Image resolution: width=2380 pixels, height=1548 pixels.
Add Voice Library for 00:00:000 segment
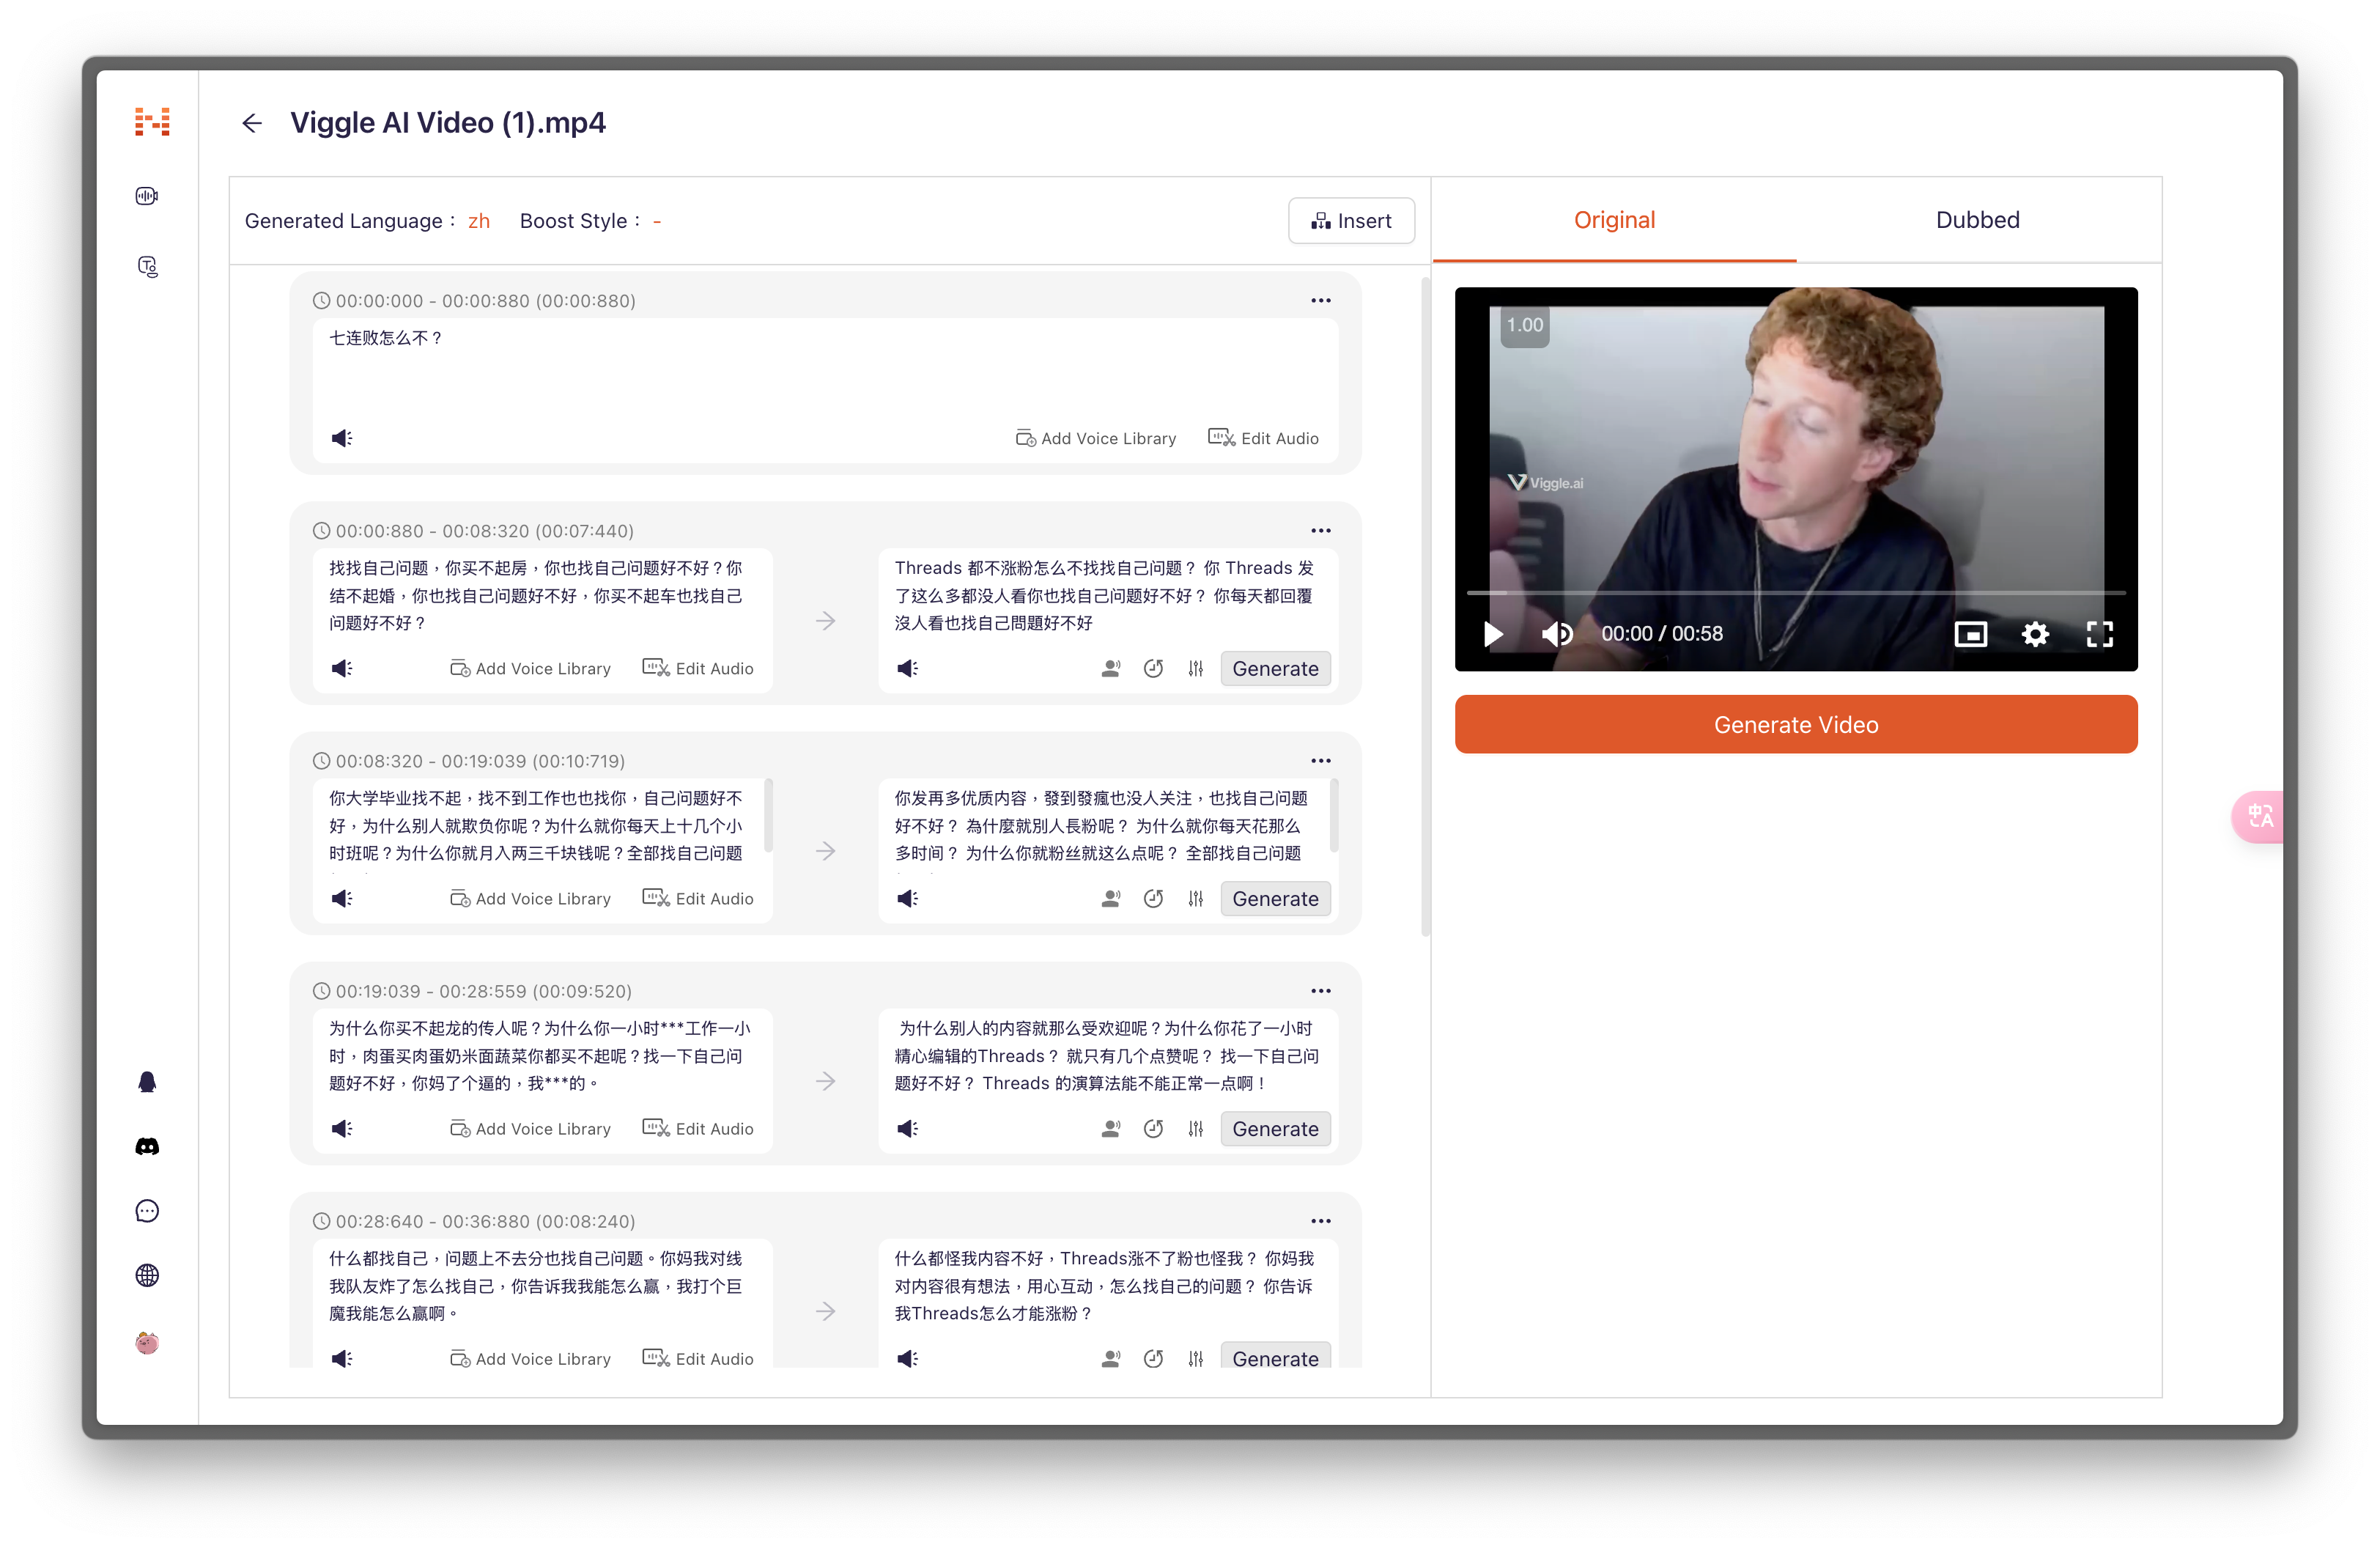(1096, 438)
